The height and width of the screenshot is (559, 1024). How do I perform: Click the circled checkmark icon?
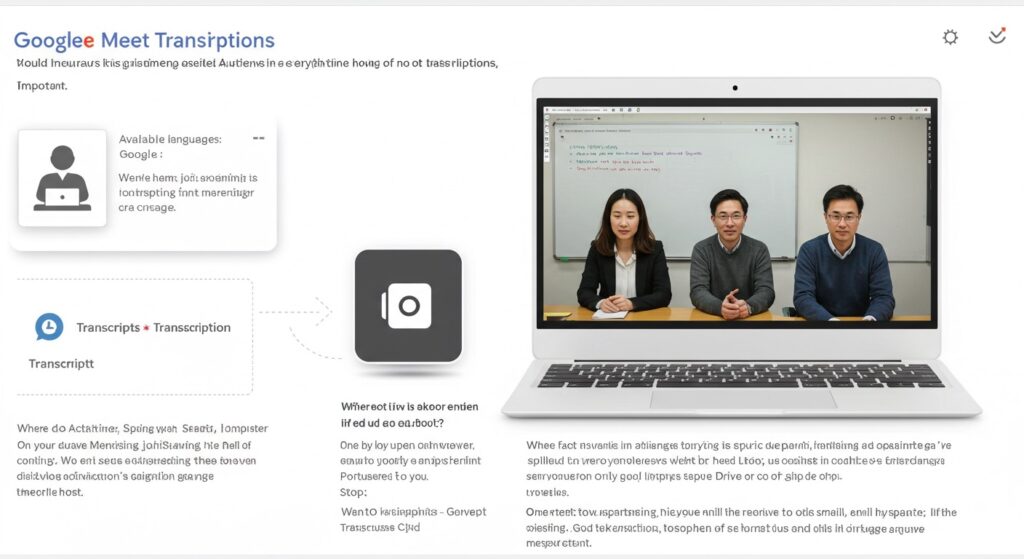(x=996, y=36)
